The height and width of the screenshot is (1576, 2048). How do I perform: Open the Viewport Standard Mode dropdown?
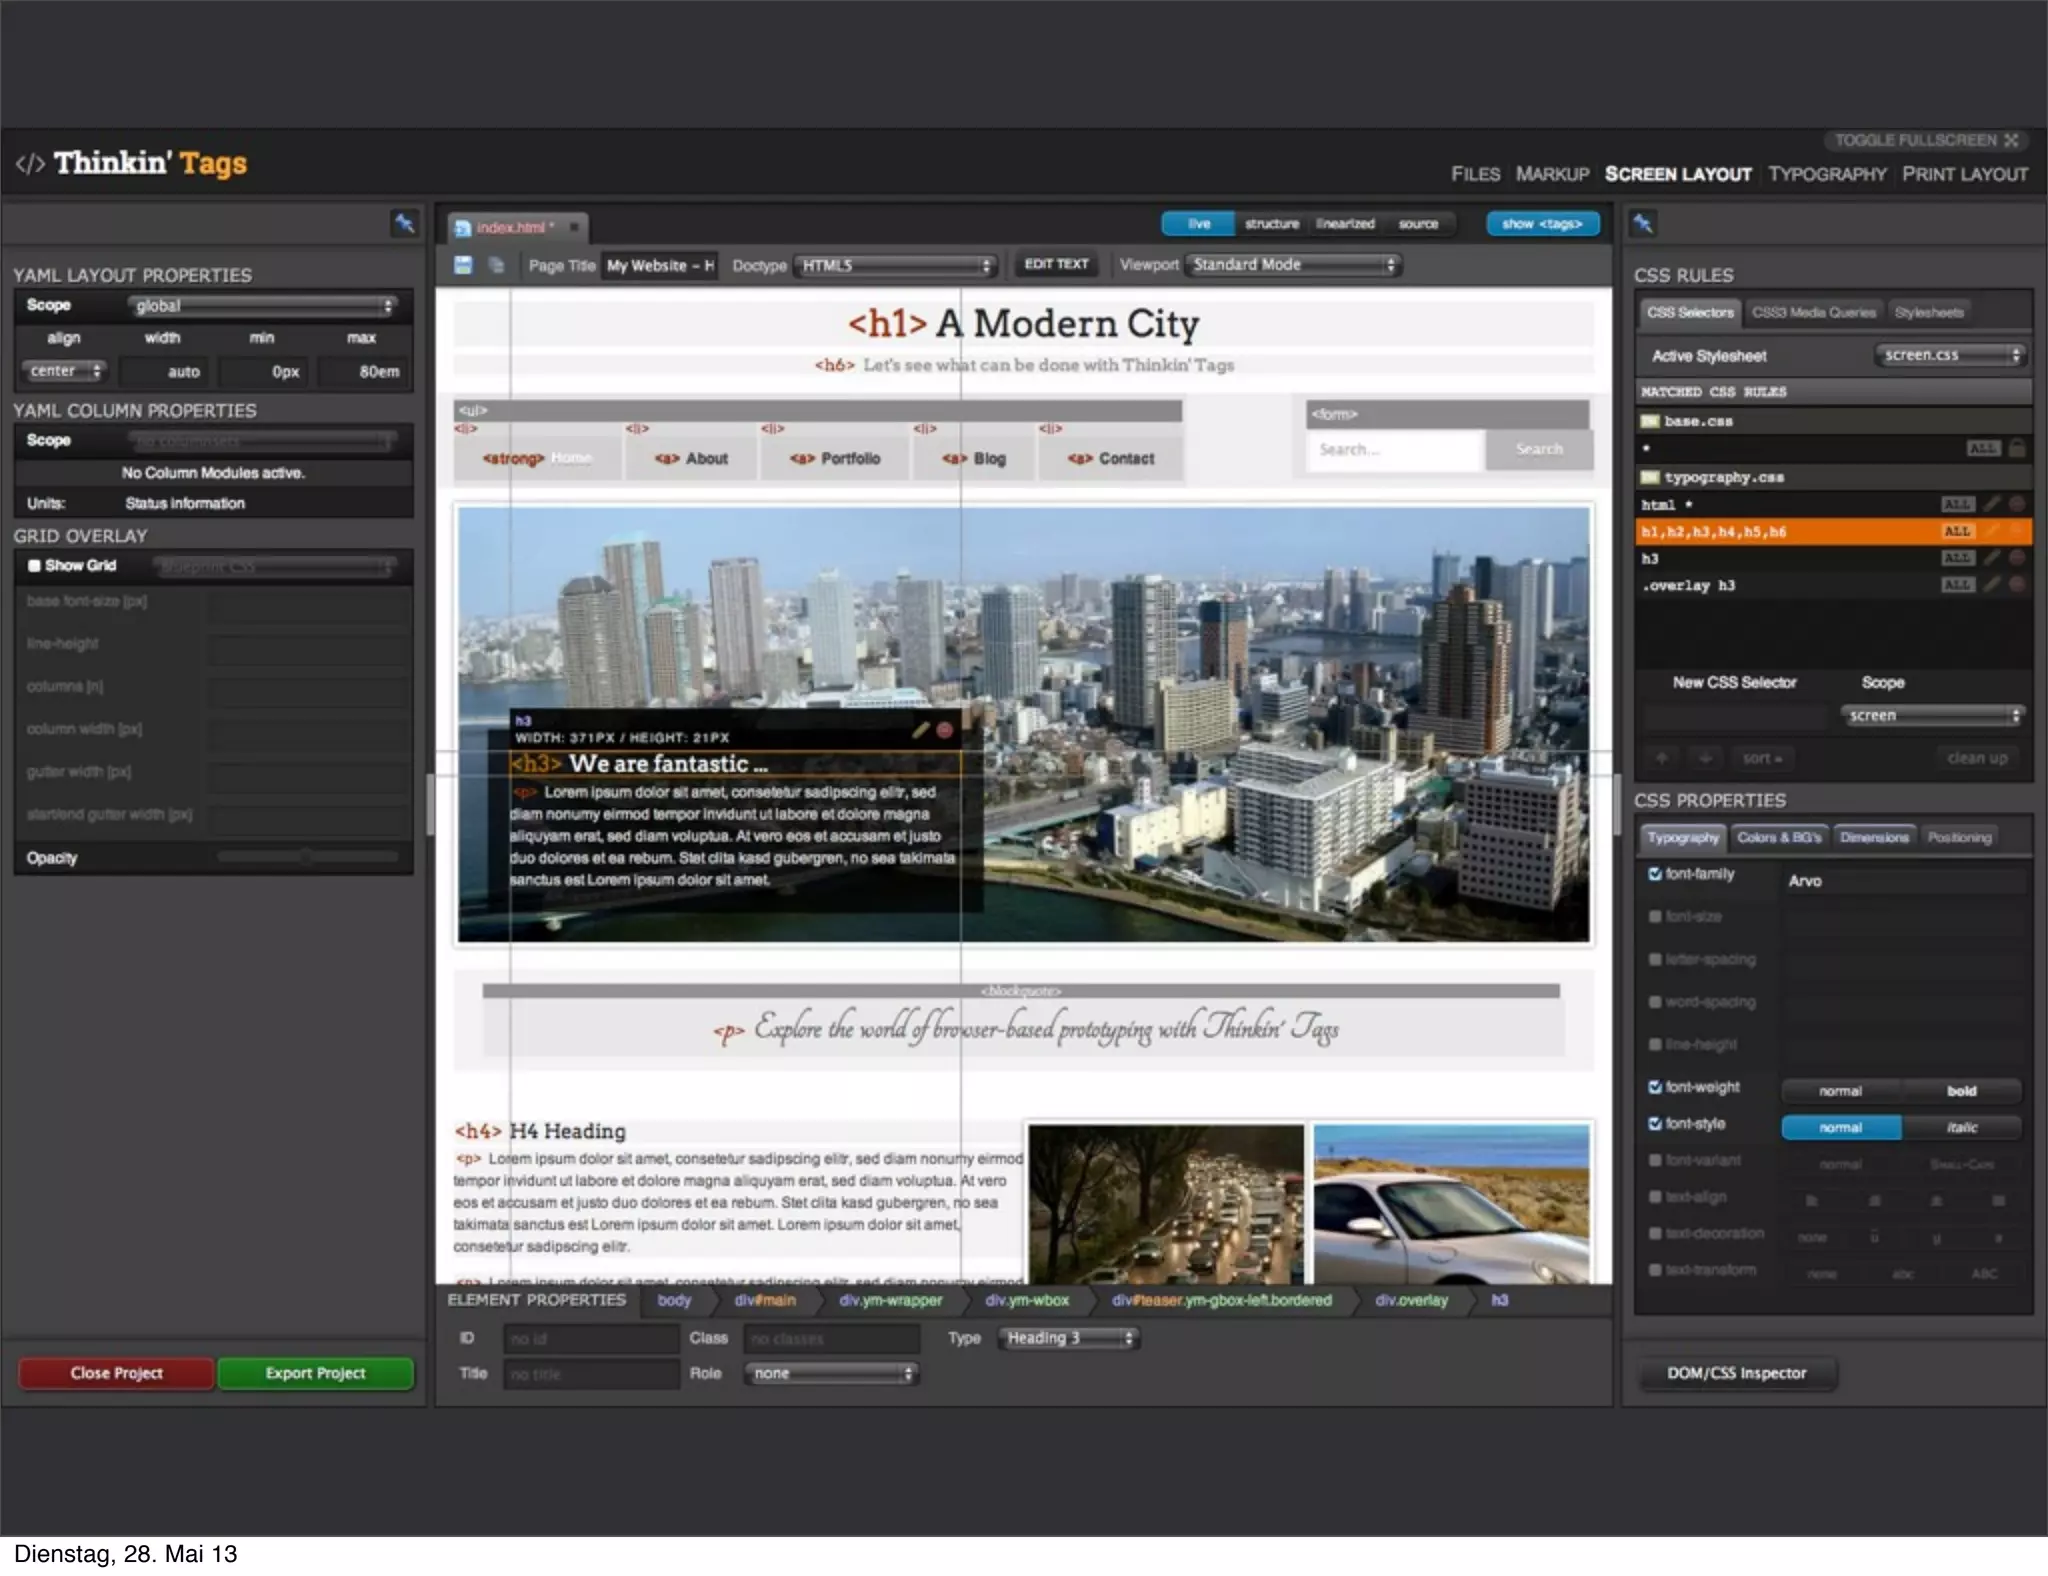click(x=1293, y=265)
